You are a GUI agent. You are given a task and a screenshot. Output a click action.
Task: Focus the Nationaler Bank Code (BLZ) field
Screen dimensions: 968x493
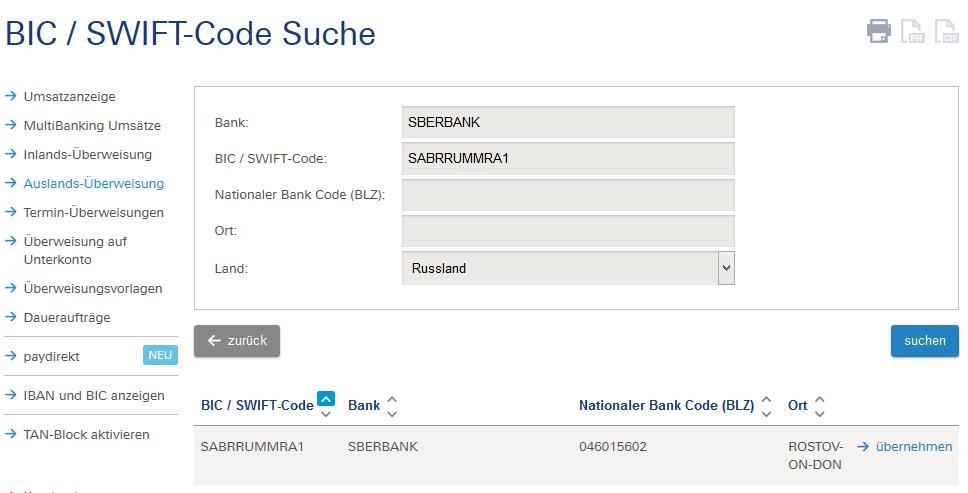(x=568, y=195)
